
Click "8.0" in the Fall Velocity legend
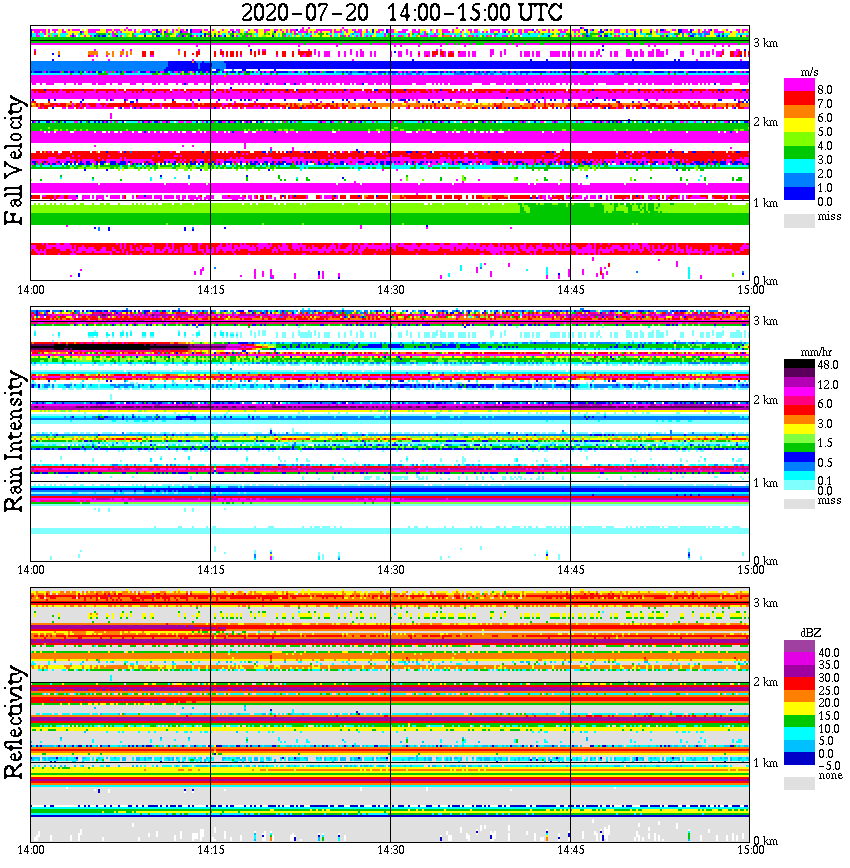pos(825,90)
